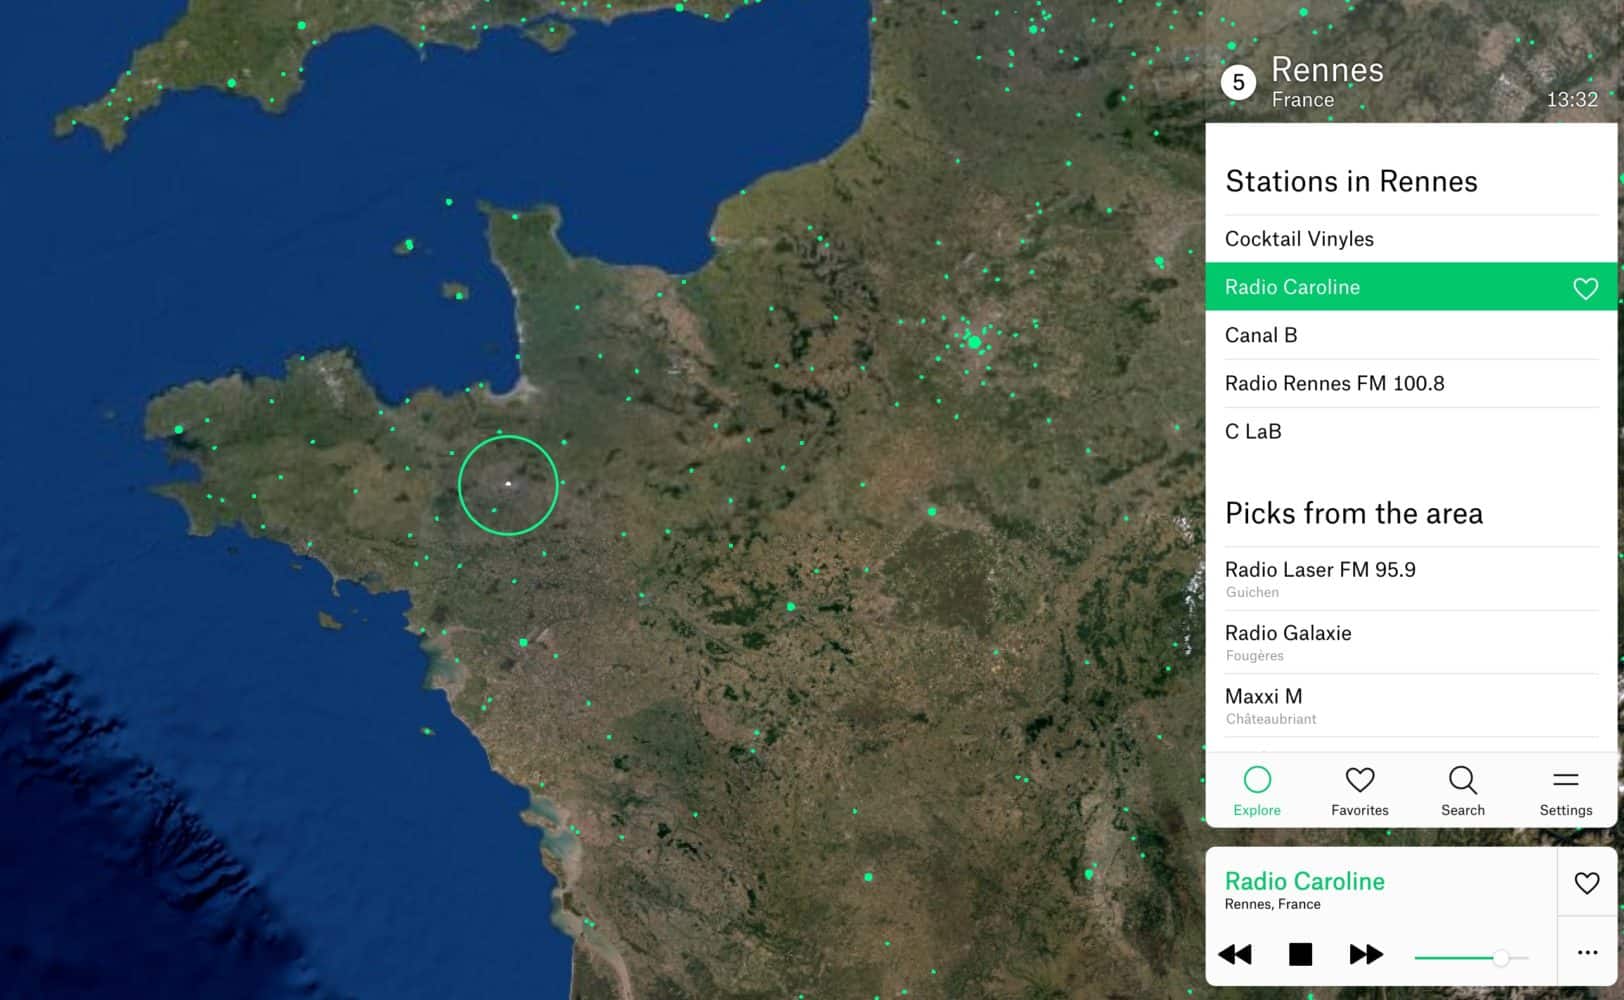The width and height of the screenshot is (1624, 1000).
Task: Tune in to Radio Rennes FM 100.8
Action: click(1334, 383)
